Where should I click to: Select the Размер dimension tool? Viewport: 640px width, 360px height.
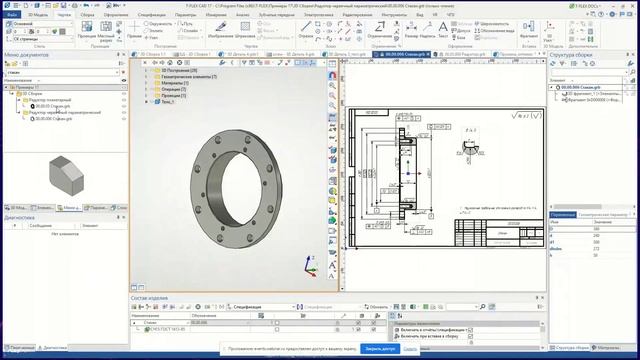coord(411,30)
